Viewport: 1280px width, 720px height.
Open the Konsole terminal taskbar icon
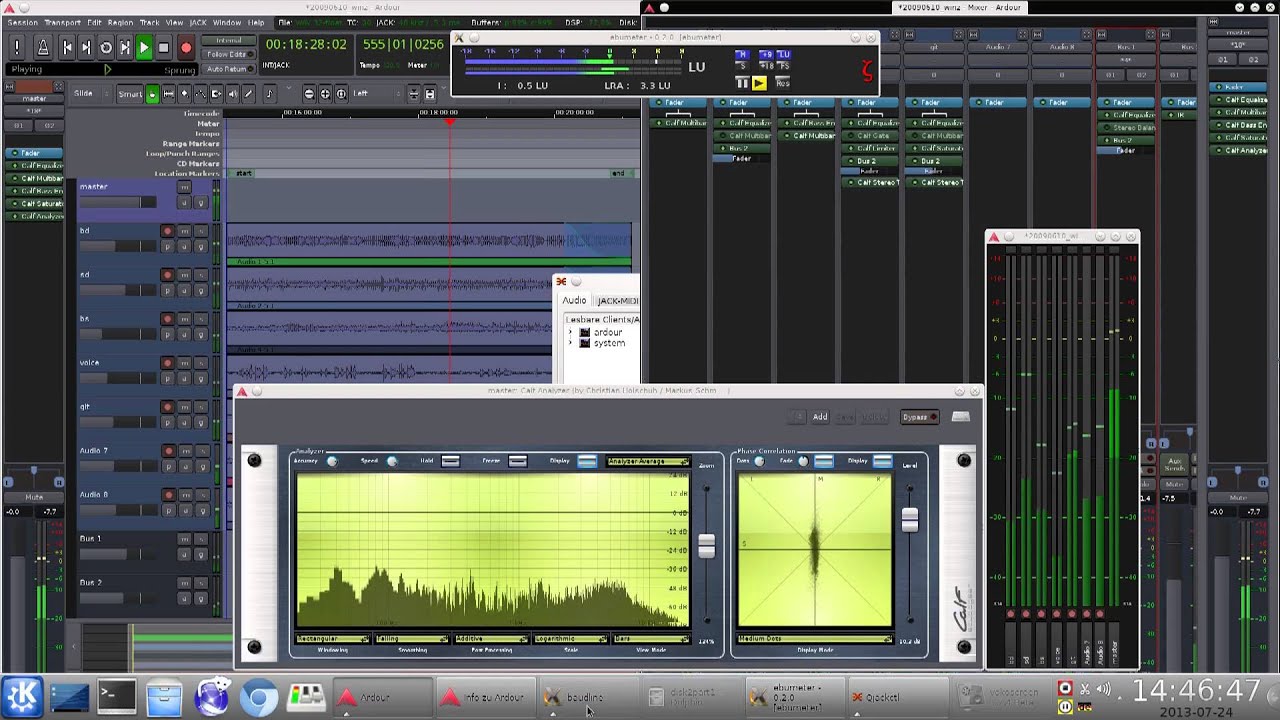click(x=116, y=697)
